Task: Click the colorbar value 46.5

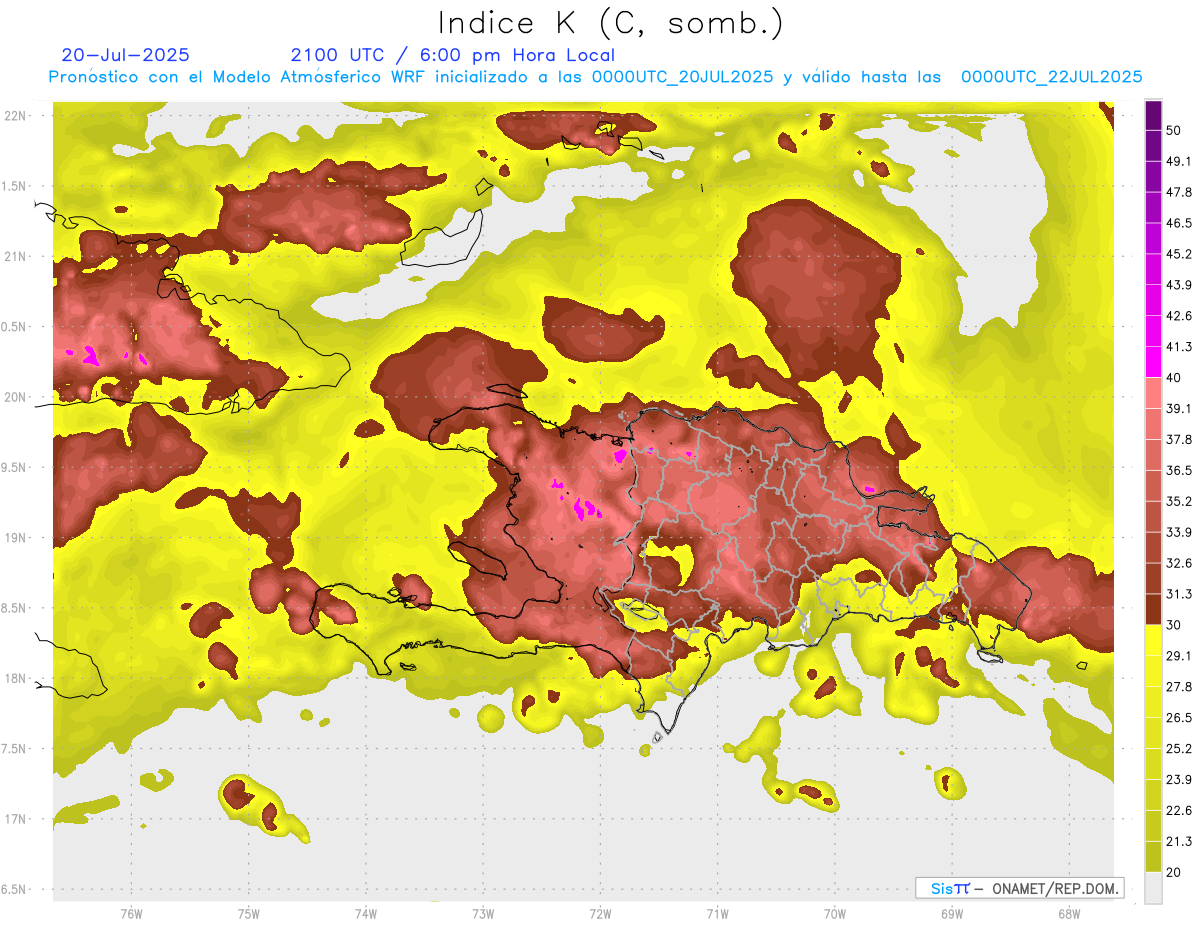Action: point(1179,223)
